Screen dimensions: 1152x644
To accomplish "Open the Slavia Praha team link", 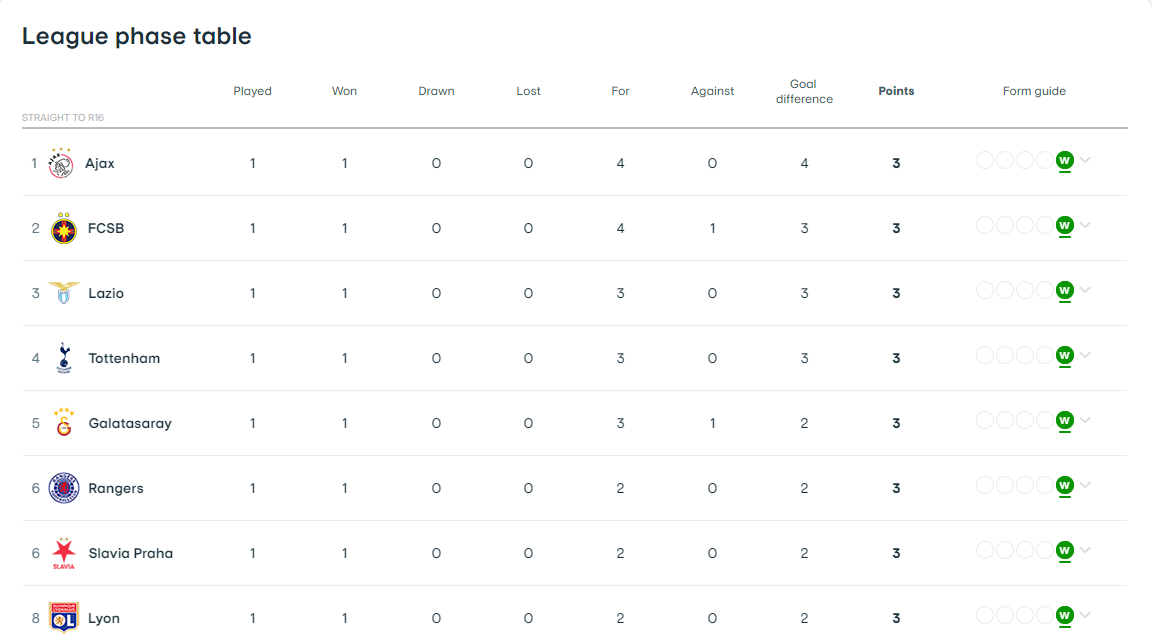I will 131,553.
